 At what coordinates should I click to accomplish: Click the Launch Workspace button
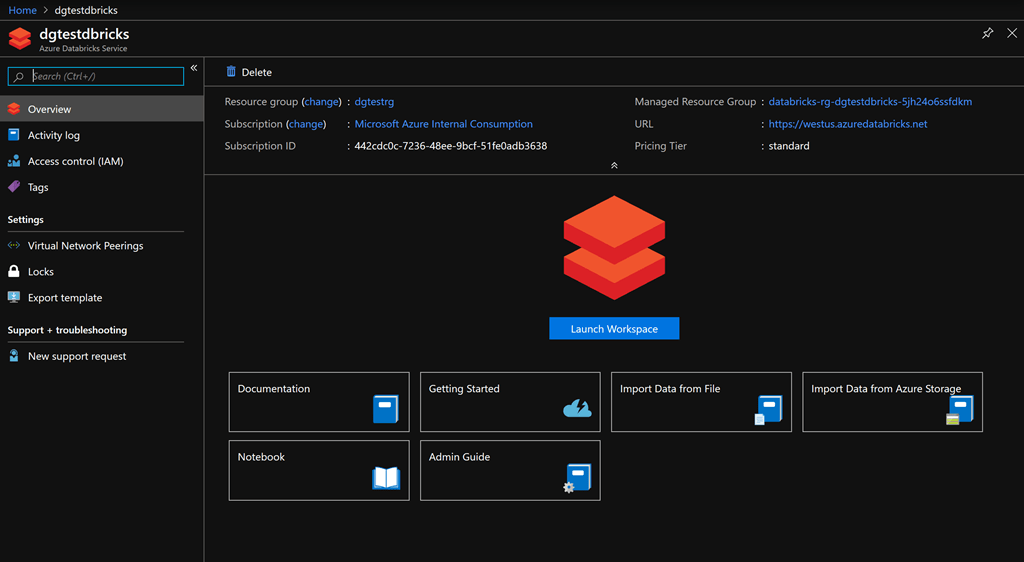614,328
